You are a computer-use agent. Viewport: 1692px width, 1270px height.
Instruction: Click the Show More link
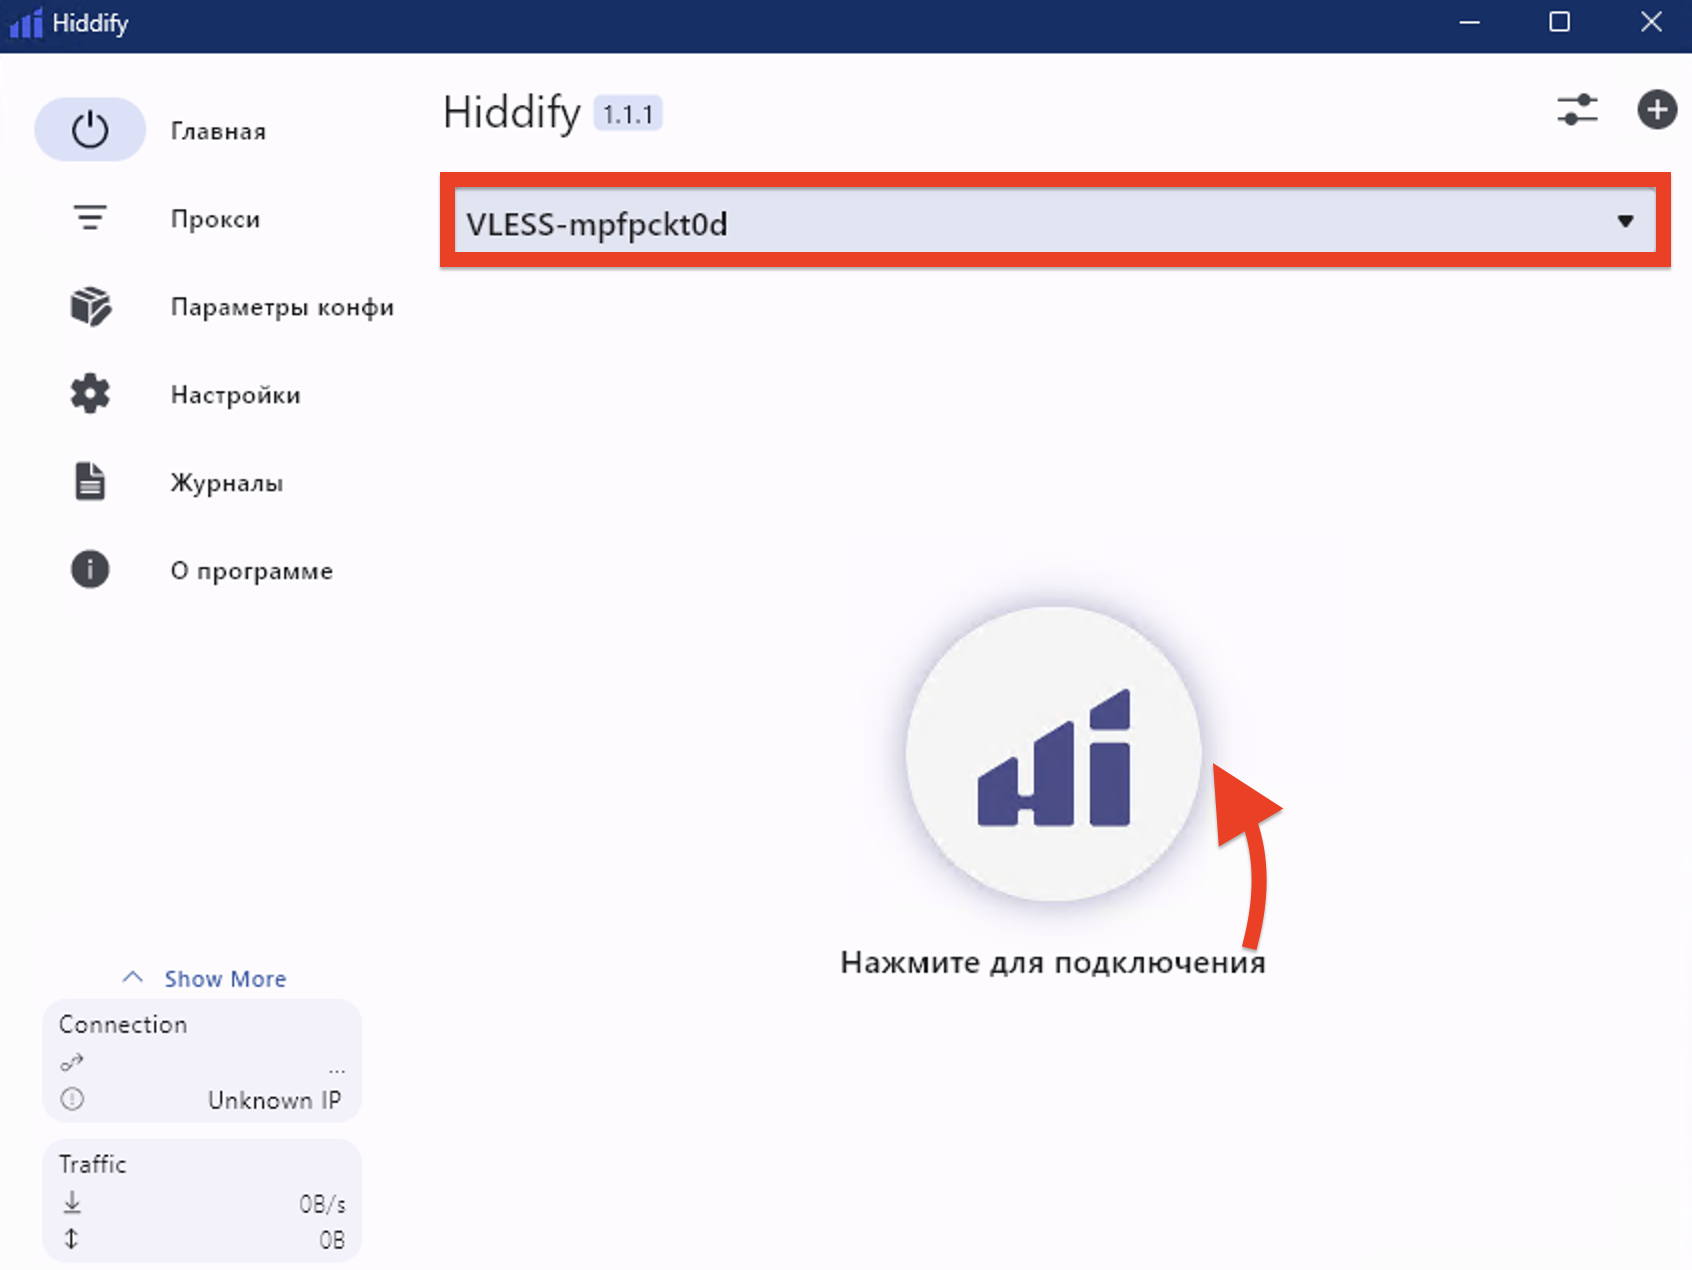225,978
